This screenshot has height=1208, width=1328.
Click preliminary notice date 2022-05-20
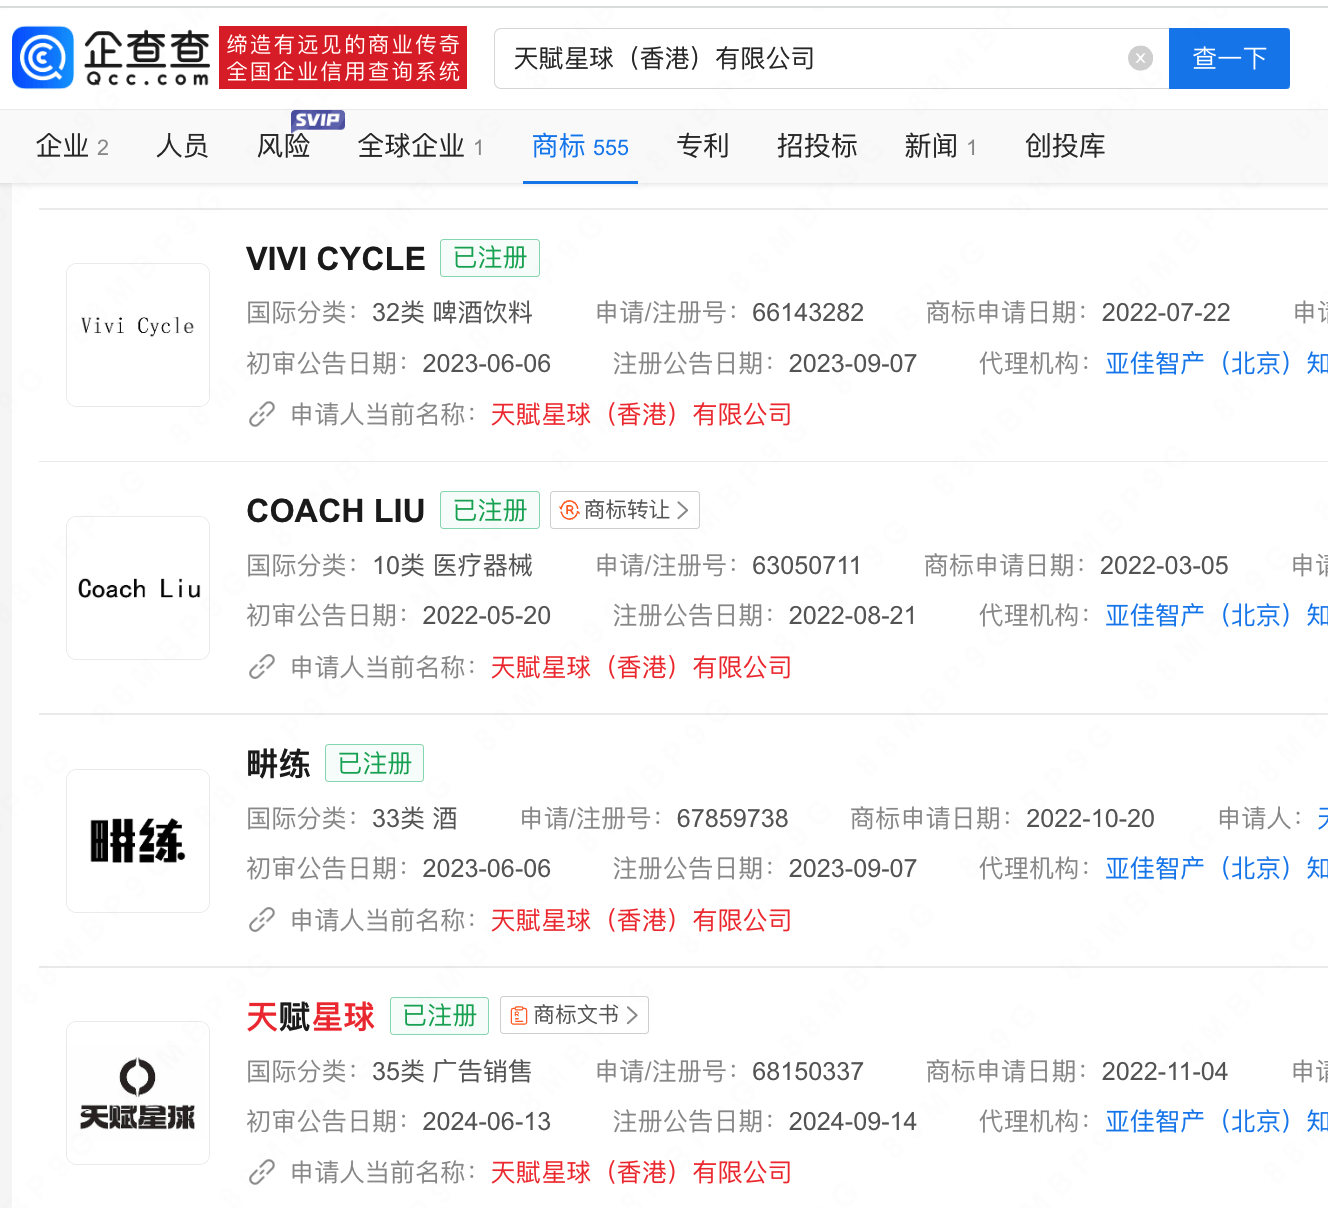click(487, 615)
